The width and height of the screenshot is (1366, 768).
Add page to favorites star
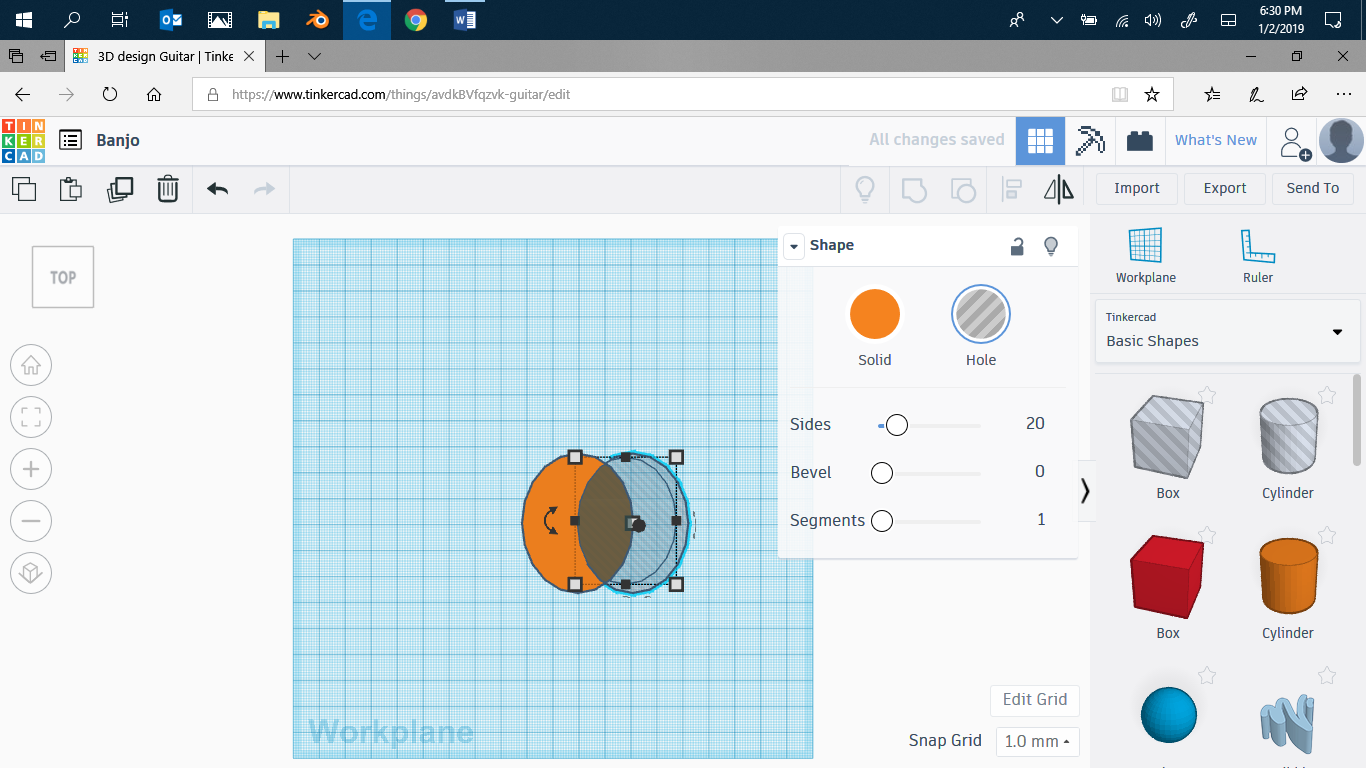point(1152,95)
